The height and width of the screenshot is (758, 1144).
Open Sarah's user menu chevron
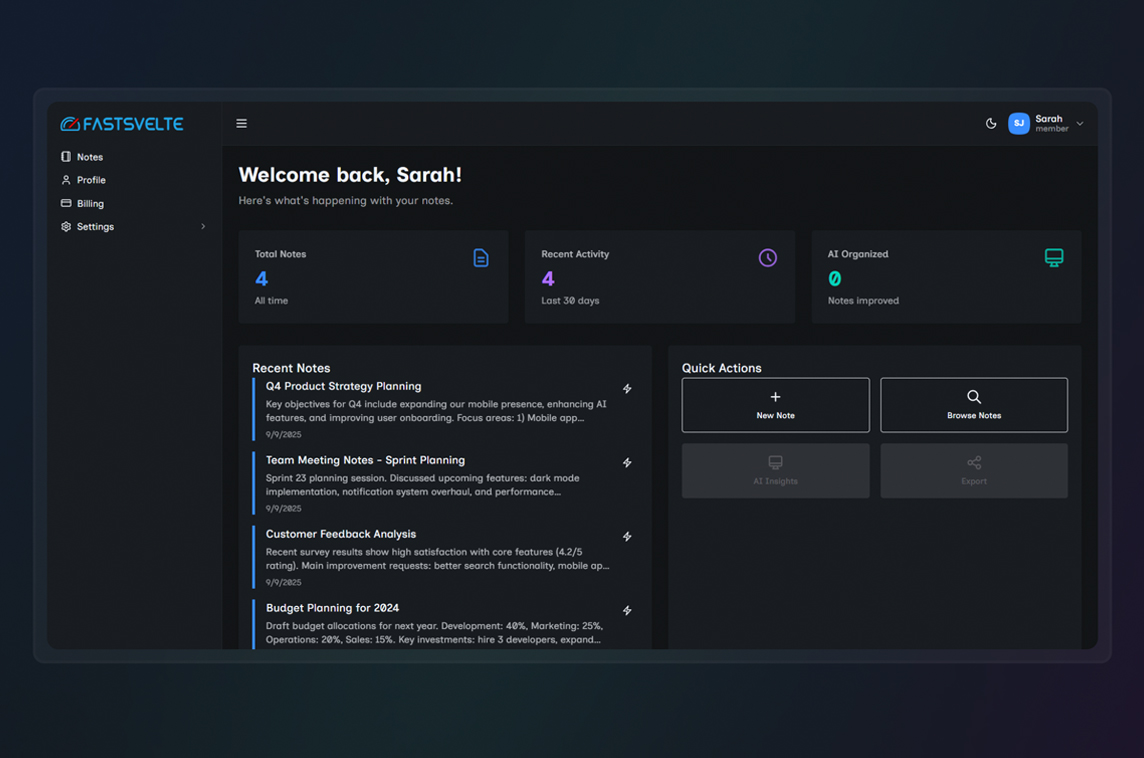point(1080,123)
